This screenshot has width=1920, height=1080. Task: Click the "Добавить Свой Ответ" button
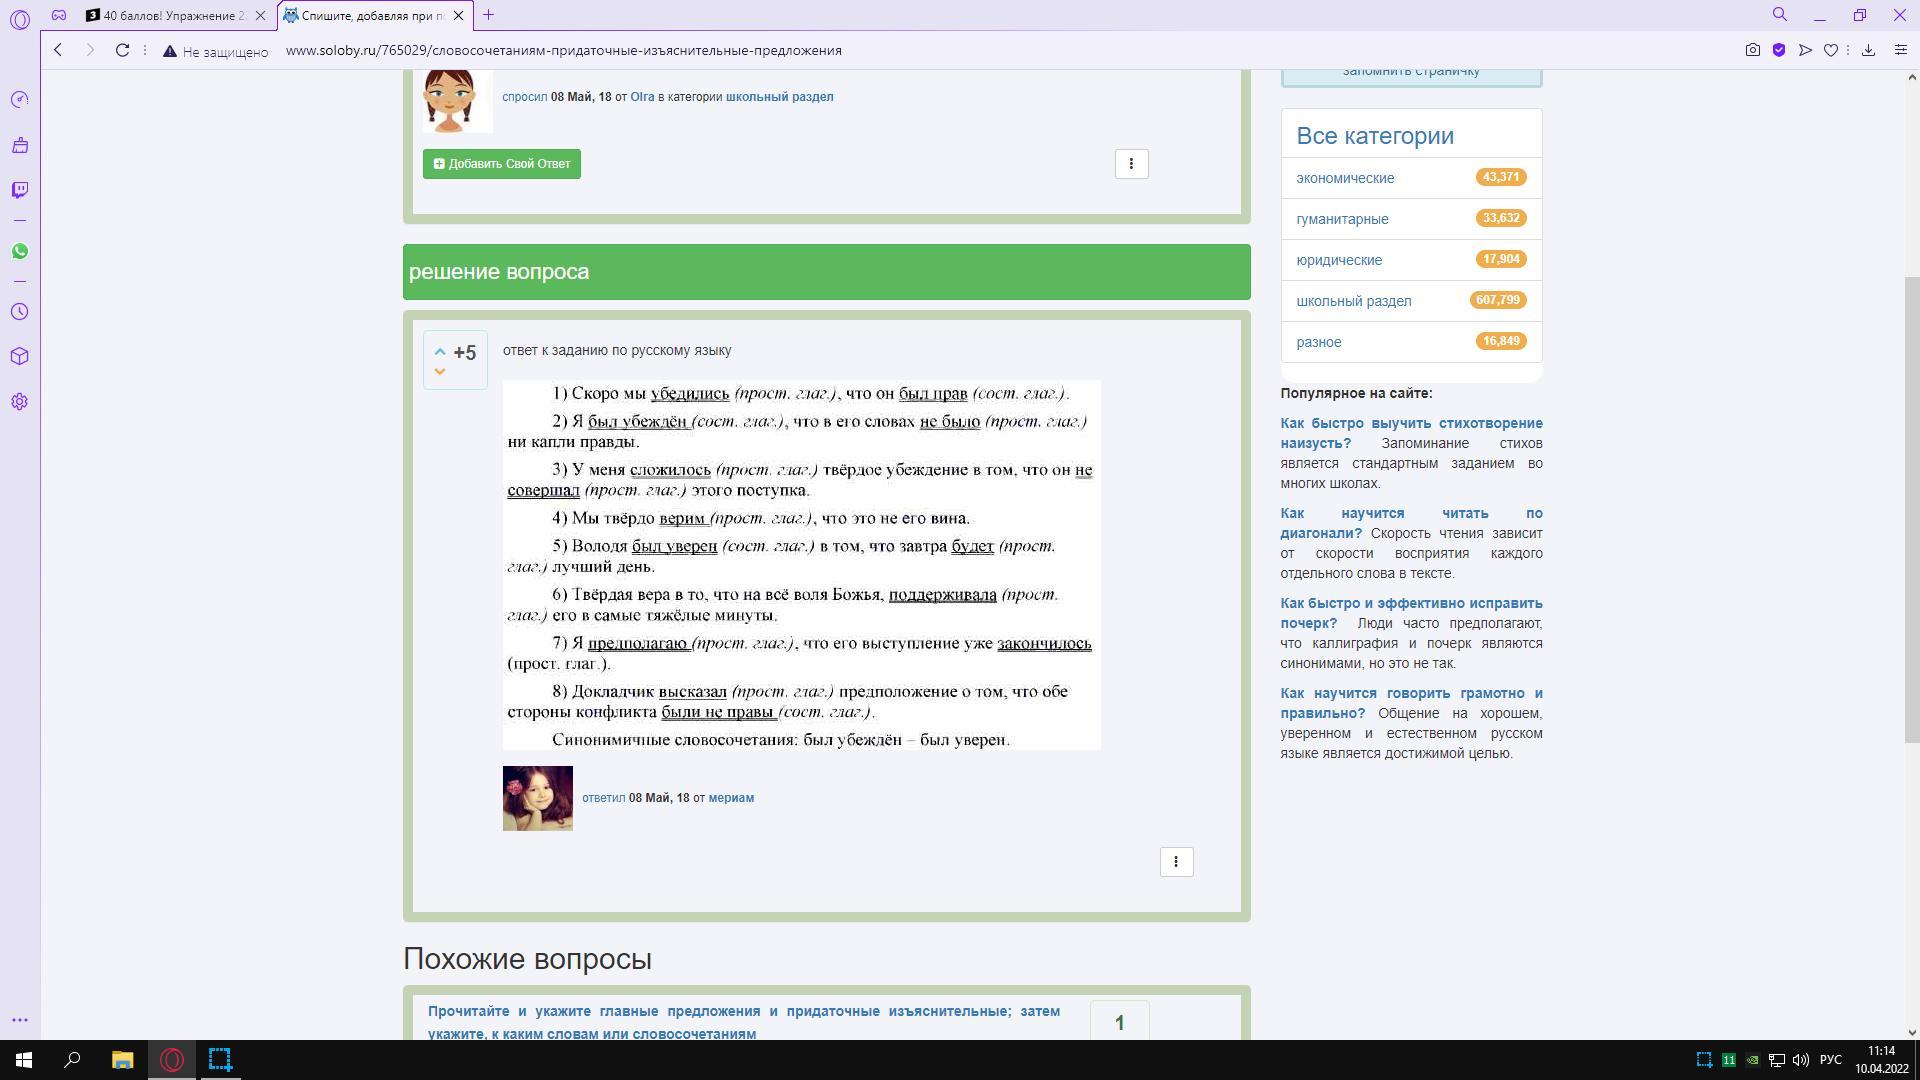(502, 164)
